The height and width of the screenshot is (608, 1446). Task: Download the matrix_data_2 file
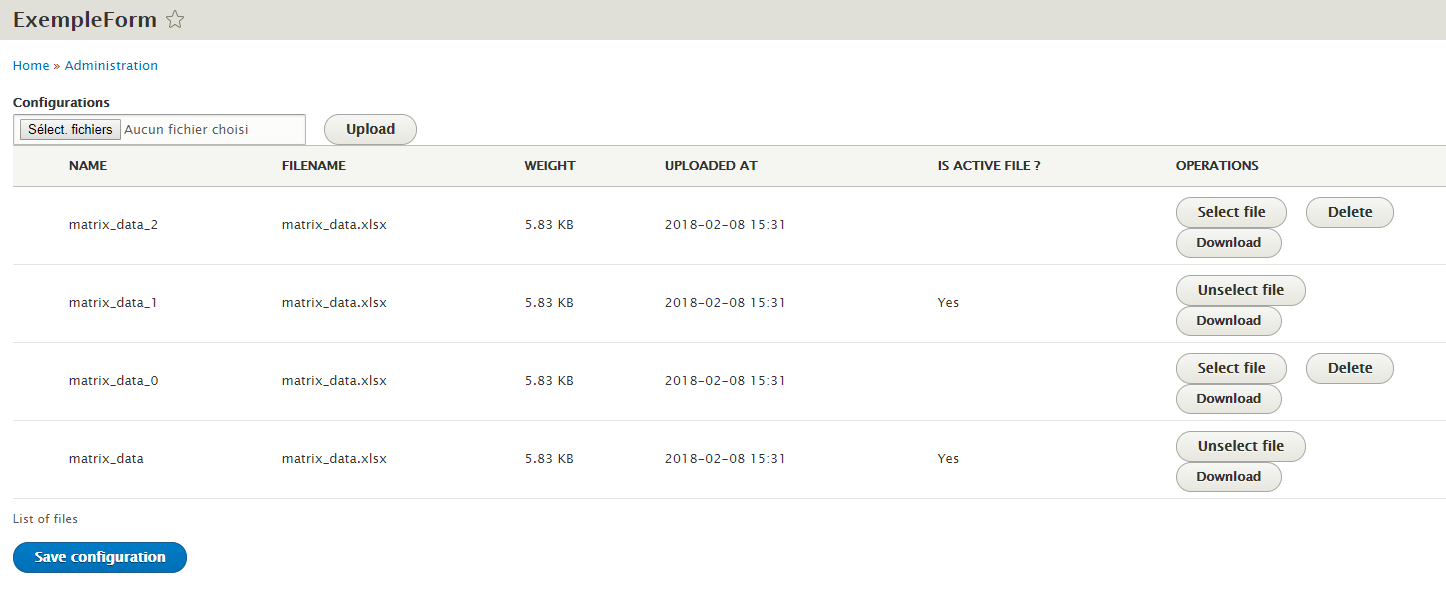1228,242
